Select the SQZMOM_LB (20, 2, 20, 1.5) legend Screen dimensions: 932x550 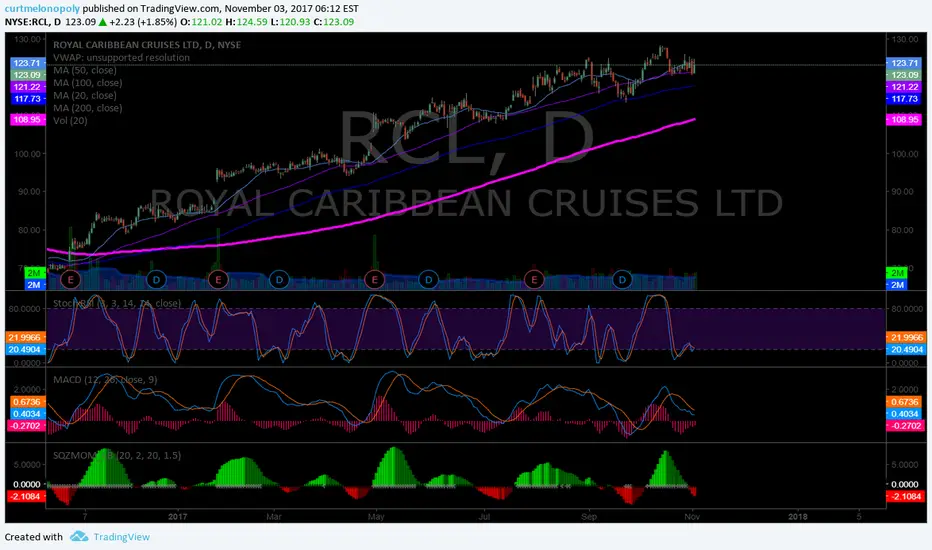pos(117,455)
